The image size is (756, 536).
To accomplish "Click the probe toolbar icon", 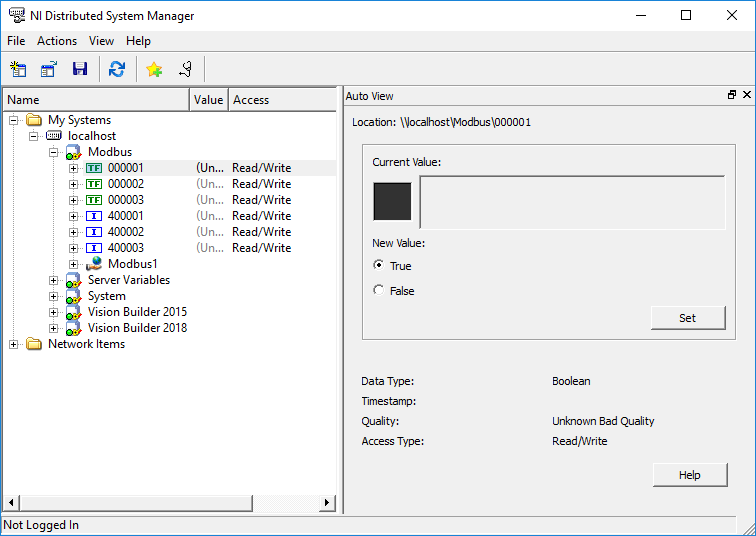I will pyautogui.click(x=186, y=69).
